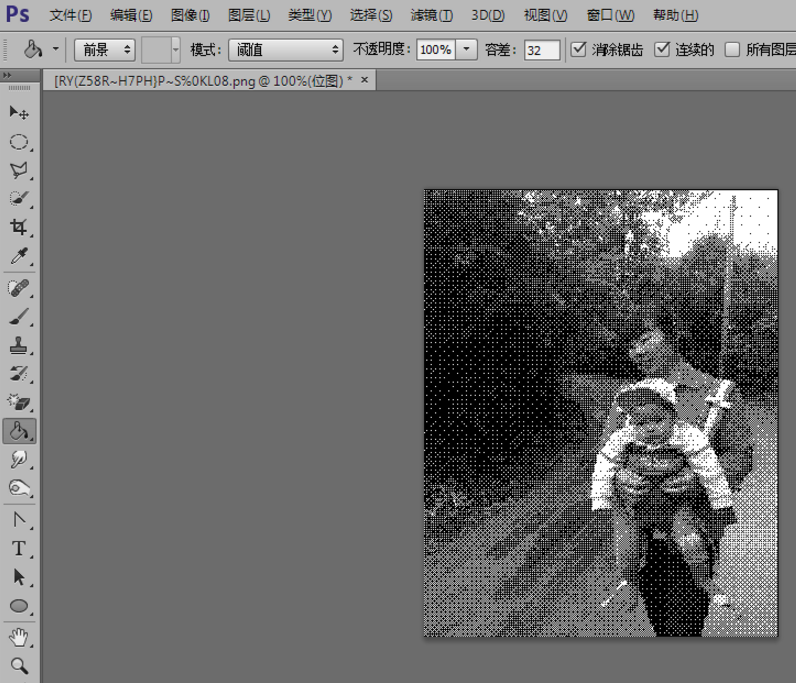The image size is (796, 683).
Task: Click the dithered bitmap image canvas
Action: click(601, 413)
